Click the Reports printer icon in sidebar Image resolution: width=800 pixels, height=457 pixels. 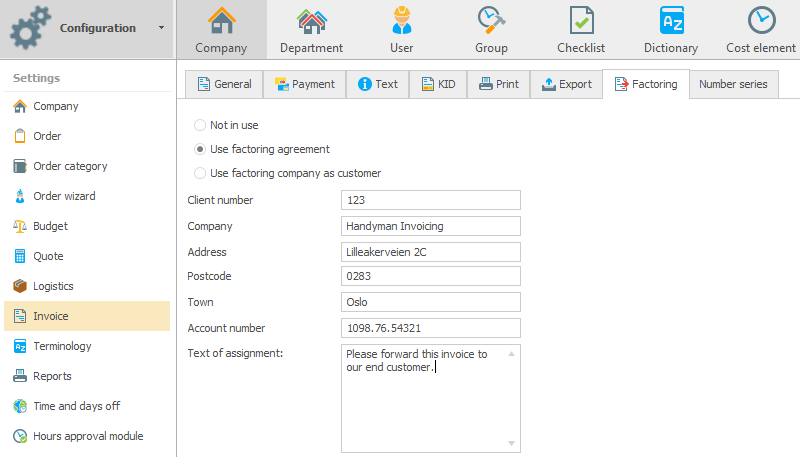tap(20, 376)
